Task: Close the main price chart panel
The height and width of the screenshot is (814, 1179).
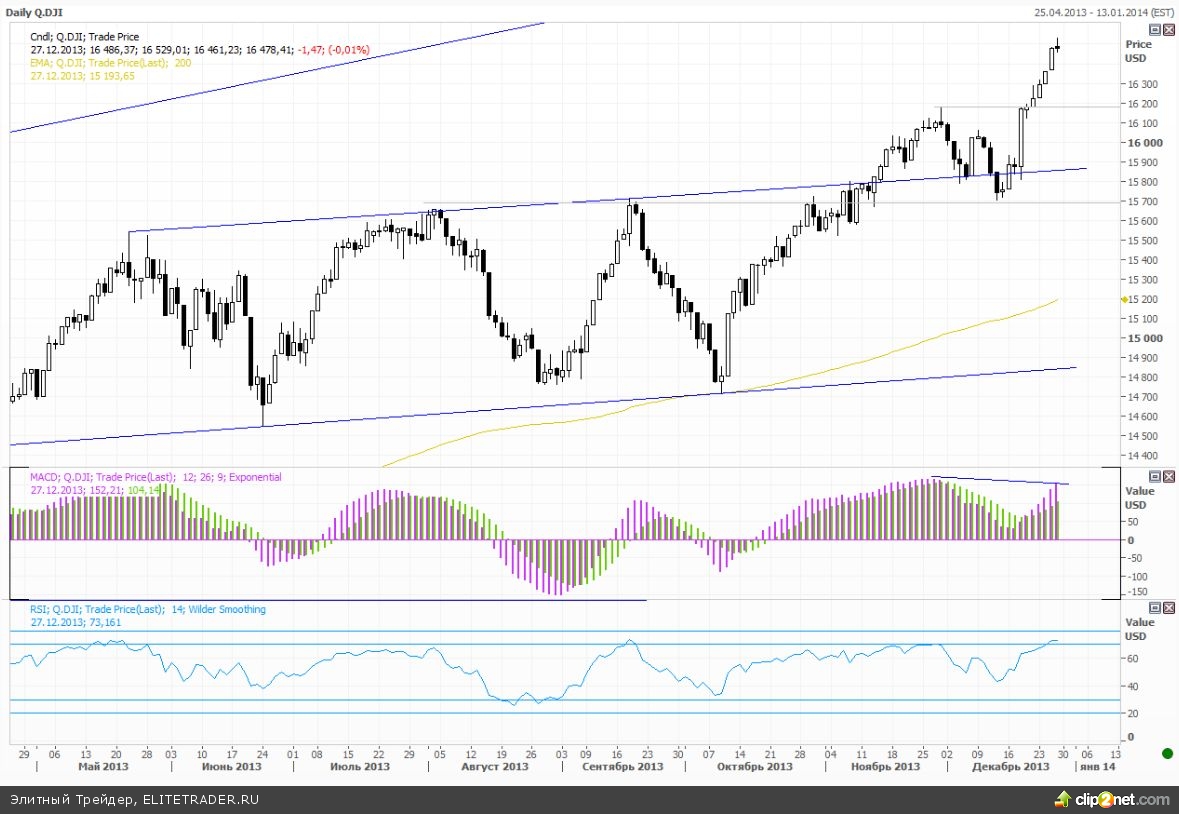Action: coord(1168,30)
